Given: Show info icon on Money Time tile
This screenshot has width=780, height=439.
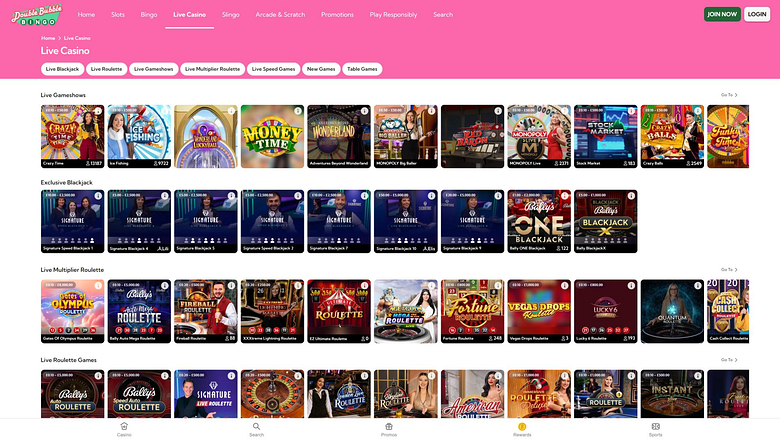Looking at the screenshot, I should (298, 111).
